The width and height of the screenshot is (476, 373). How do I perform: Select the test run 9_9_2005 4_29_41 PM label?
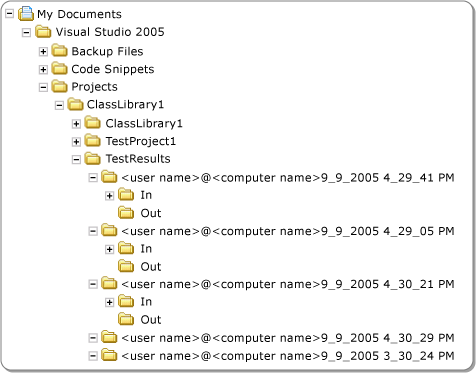(288, 178)
